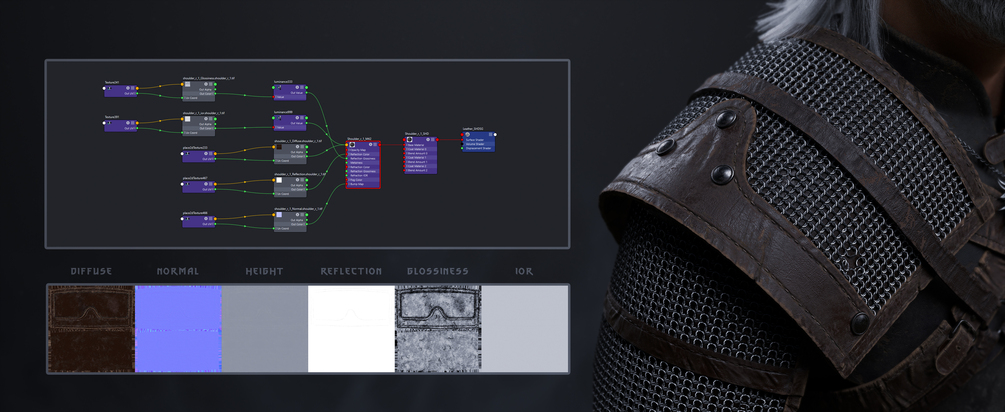Click the Fog Color attribute row

tap(363, 180)
